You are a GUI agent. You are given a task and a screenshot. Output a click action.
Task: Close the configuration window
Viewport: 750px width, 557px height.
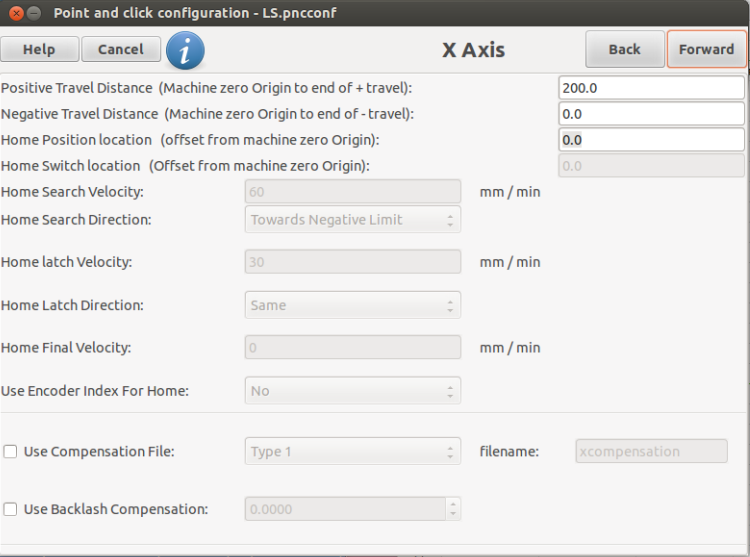(x=16, y=13)
